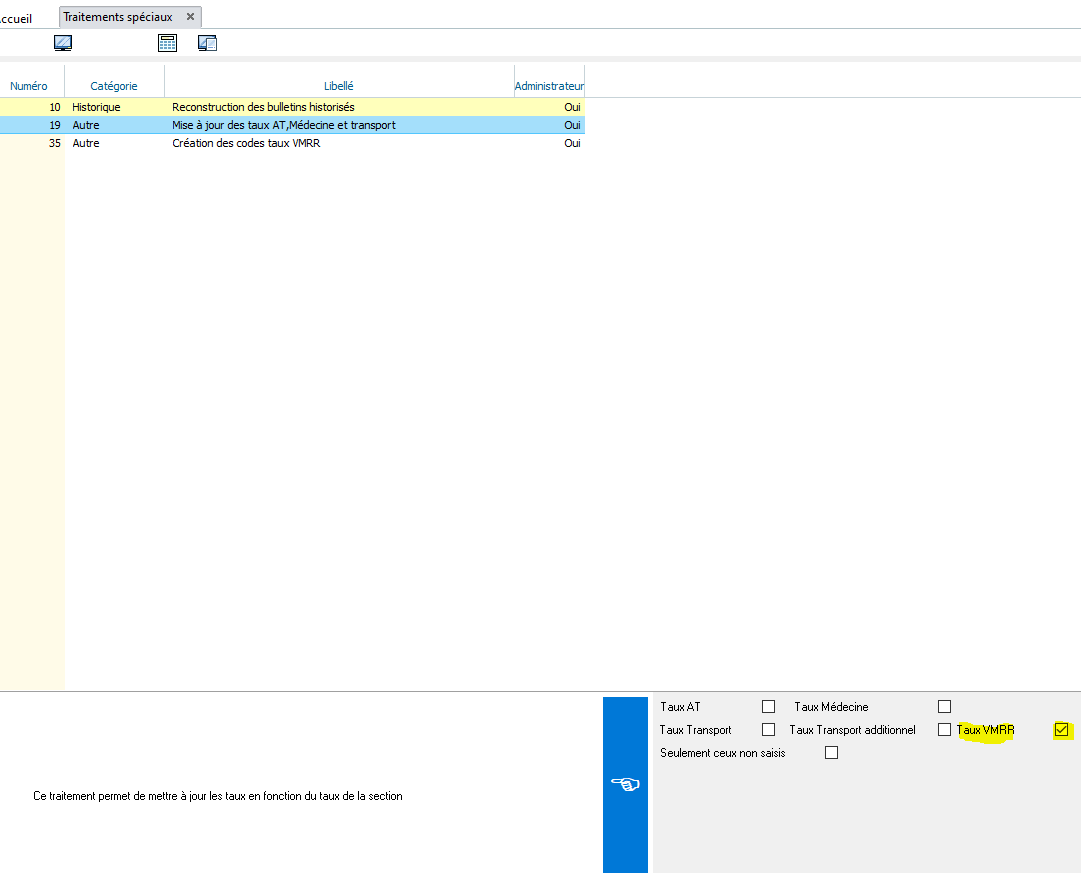
Task: Check the Taux Médecine checkbox
Action: pyautogui.click(x=944, y=707)
